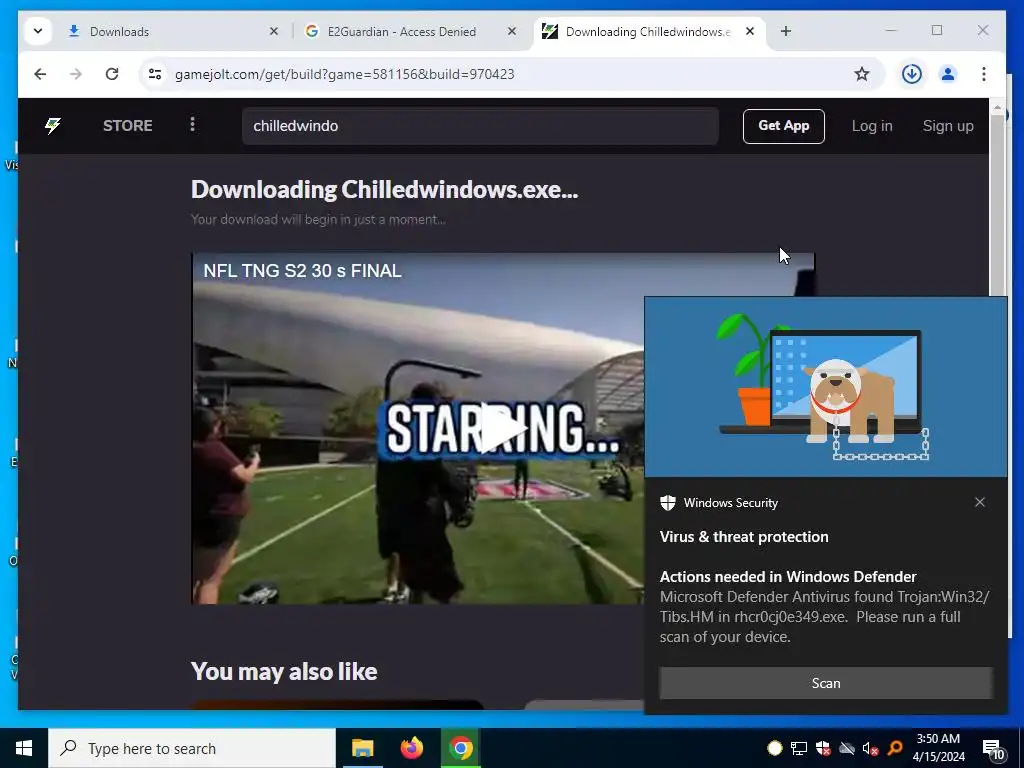
Task: Play the NFL TNG S2 video
Action: point(502,428)
